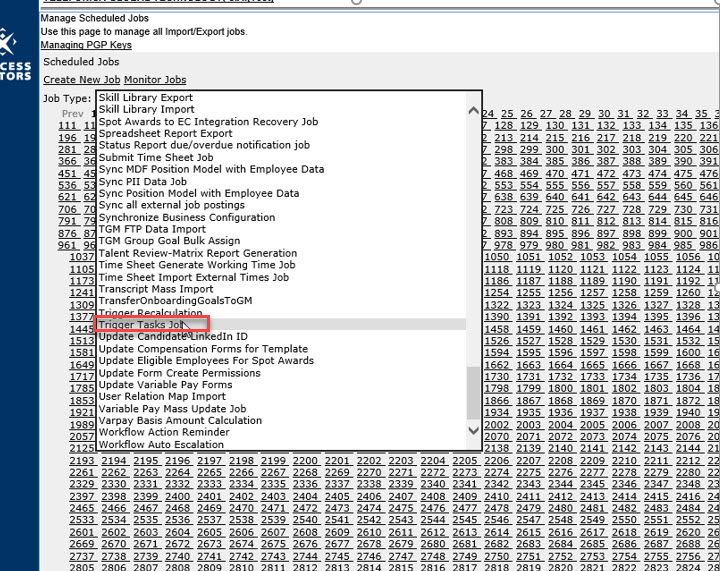The width and height of the screenshot is (720, 571).
Task: Jump to page 2750
Action: pos(497,556)
